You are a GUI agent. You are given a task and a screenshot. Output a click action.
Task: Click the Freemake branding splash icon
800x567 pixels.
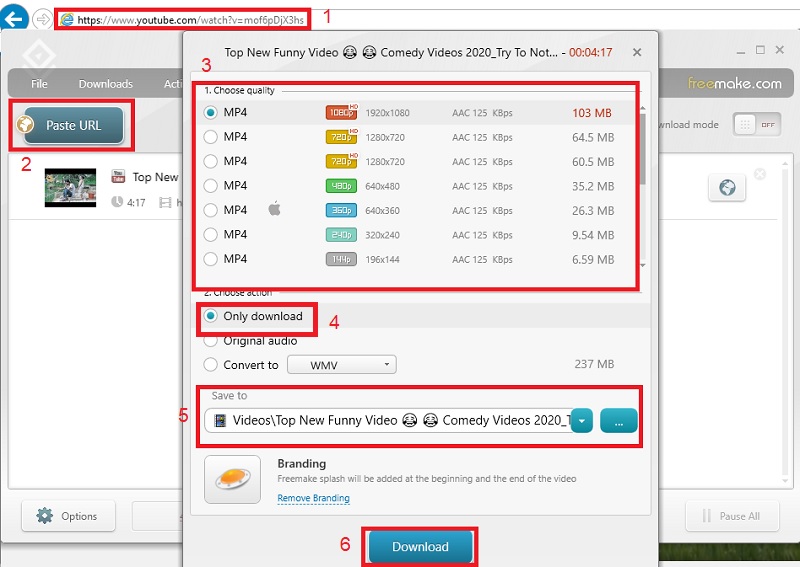[x=233, y=479]
